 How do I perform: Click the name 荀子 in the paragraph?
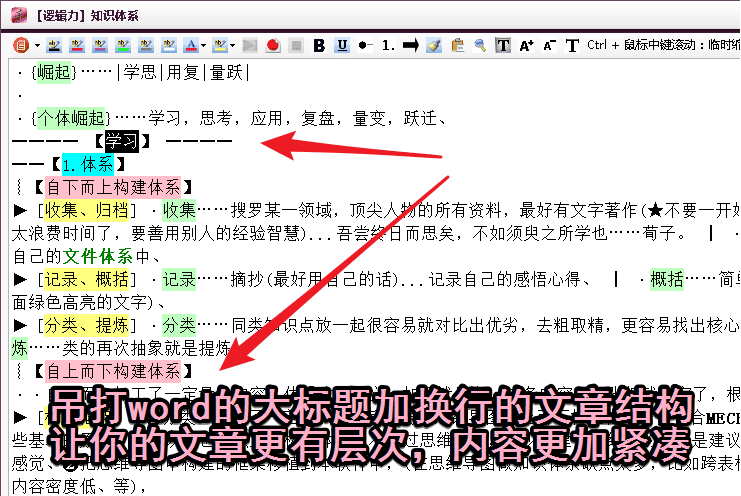click(659, 233)
